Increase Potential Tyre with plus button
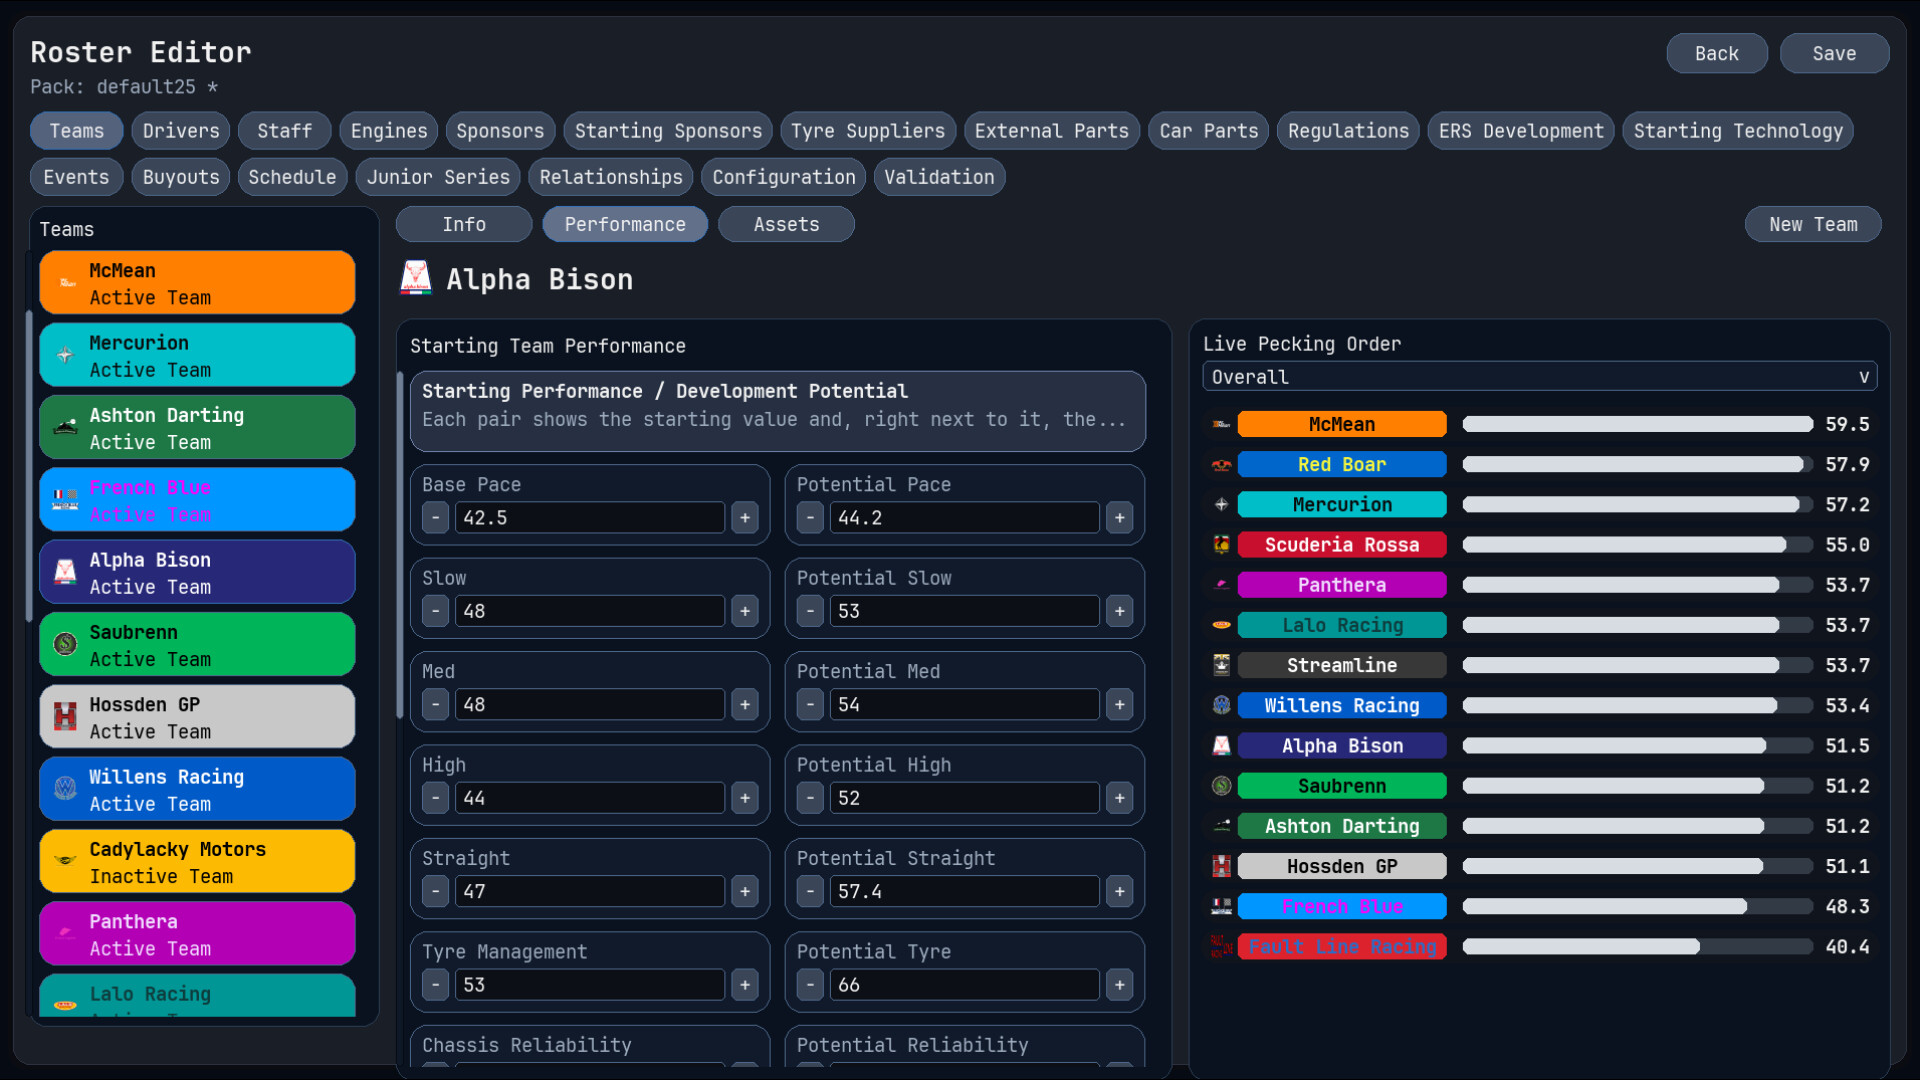This screenshot has width=1920, height=1080. pyautogui.click(x=1119, y=985)
